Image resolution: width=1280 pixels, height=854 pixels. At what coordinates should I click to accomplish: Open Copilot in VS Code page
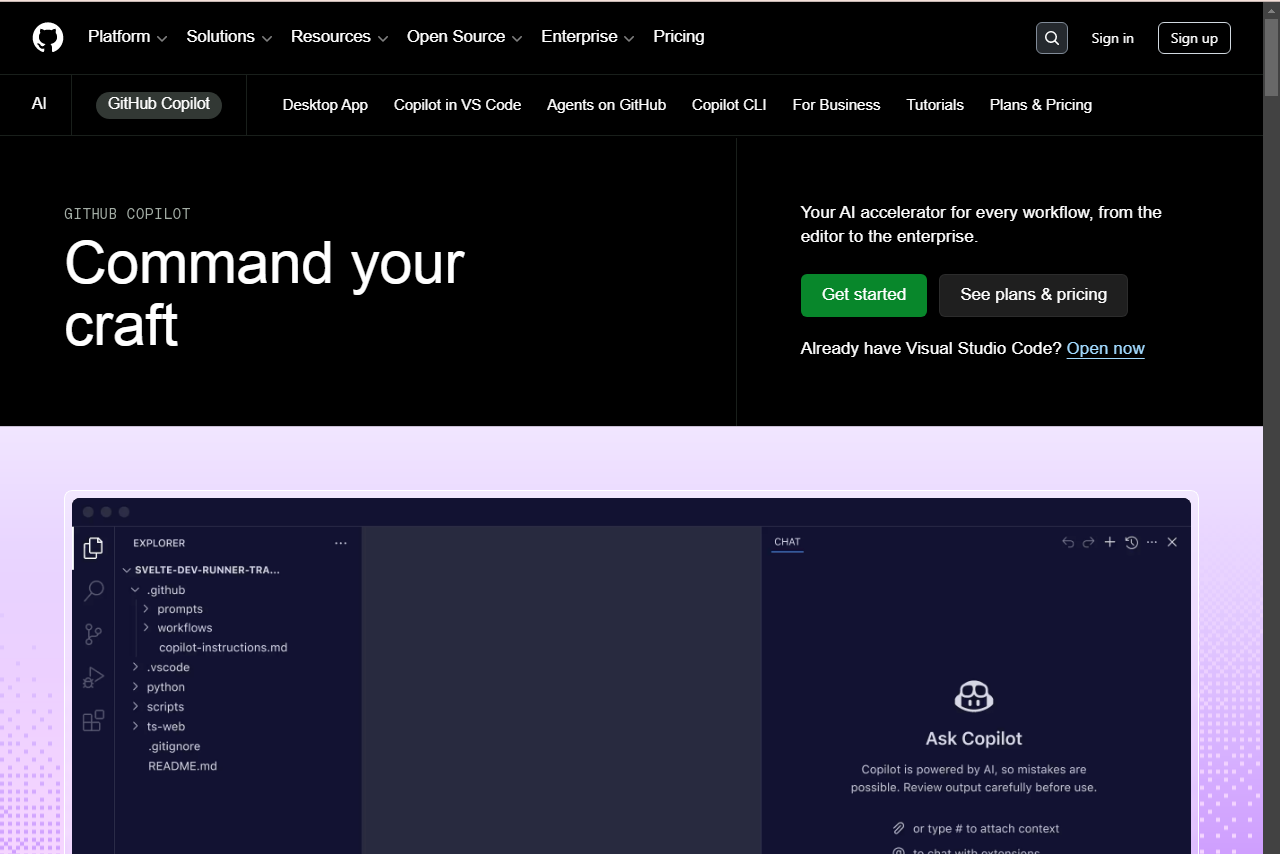[x=457, y=105]
